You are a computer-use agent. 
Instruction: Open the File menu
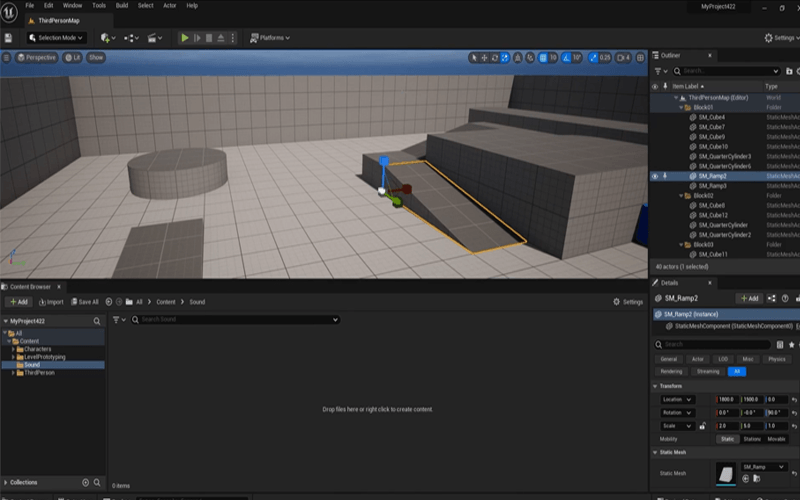pyautogui.click(x=30, y=6)
